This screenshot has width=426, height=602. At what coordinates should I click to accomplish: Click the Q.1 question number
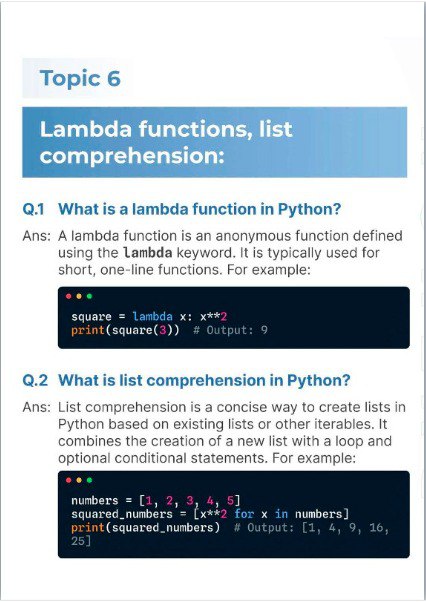[x=33, y=209]
